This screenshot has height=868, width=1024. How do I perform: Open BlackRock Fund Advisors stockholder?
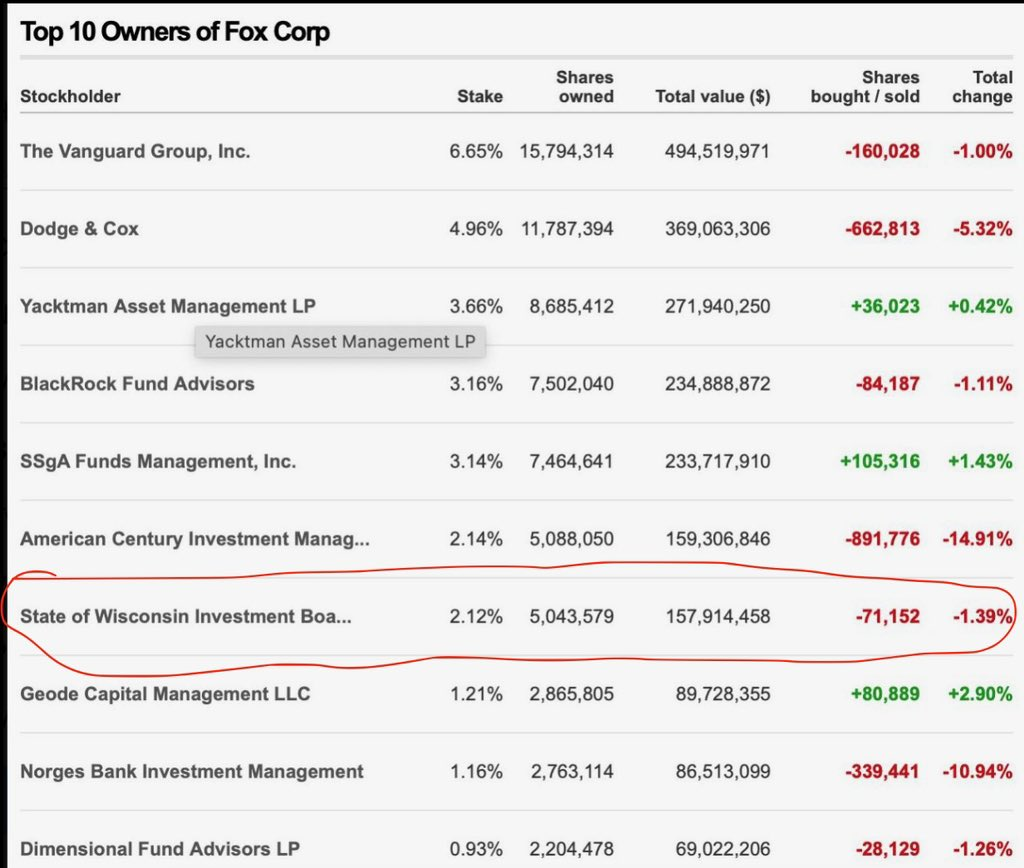tap(137, 383)
